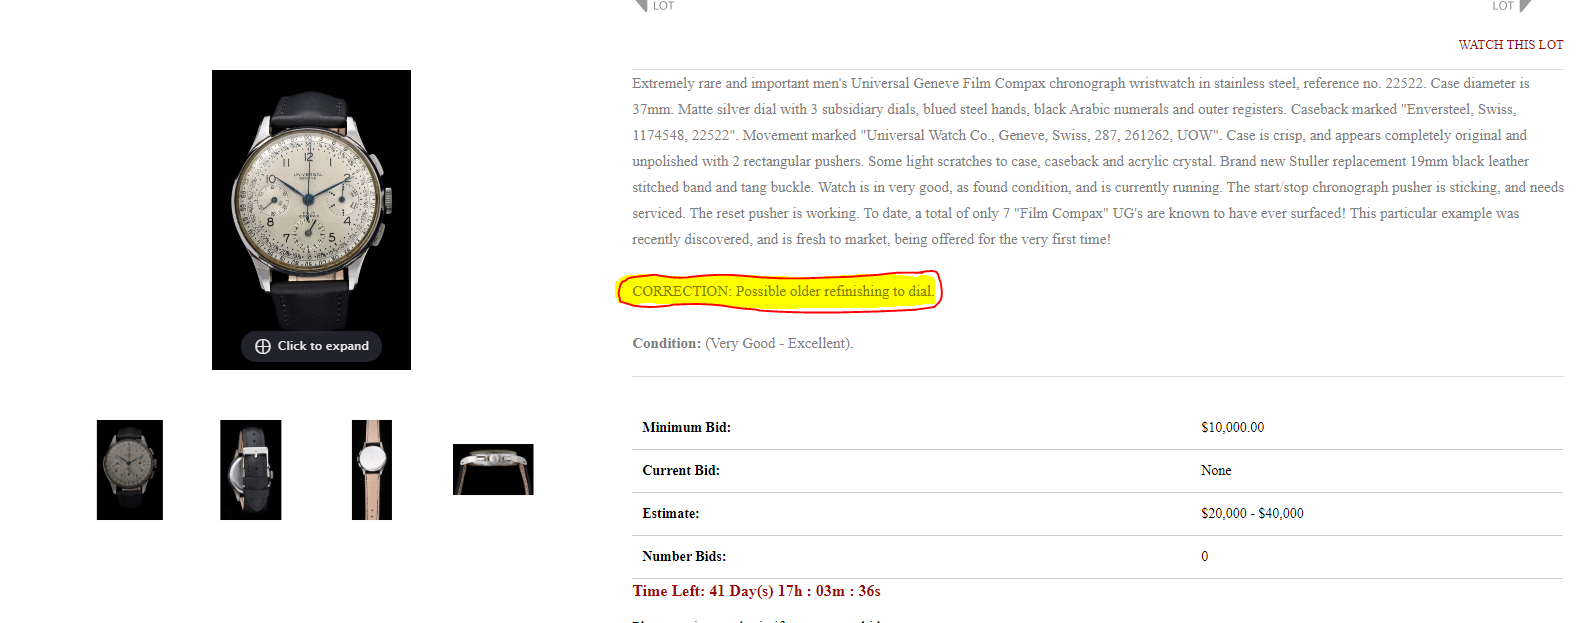Open the main watch photo
The height and width of the screenshot is (623, 1576).
311,220
